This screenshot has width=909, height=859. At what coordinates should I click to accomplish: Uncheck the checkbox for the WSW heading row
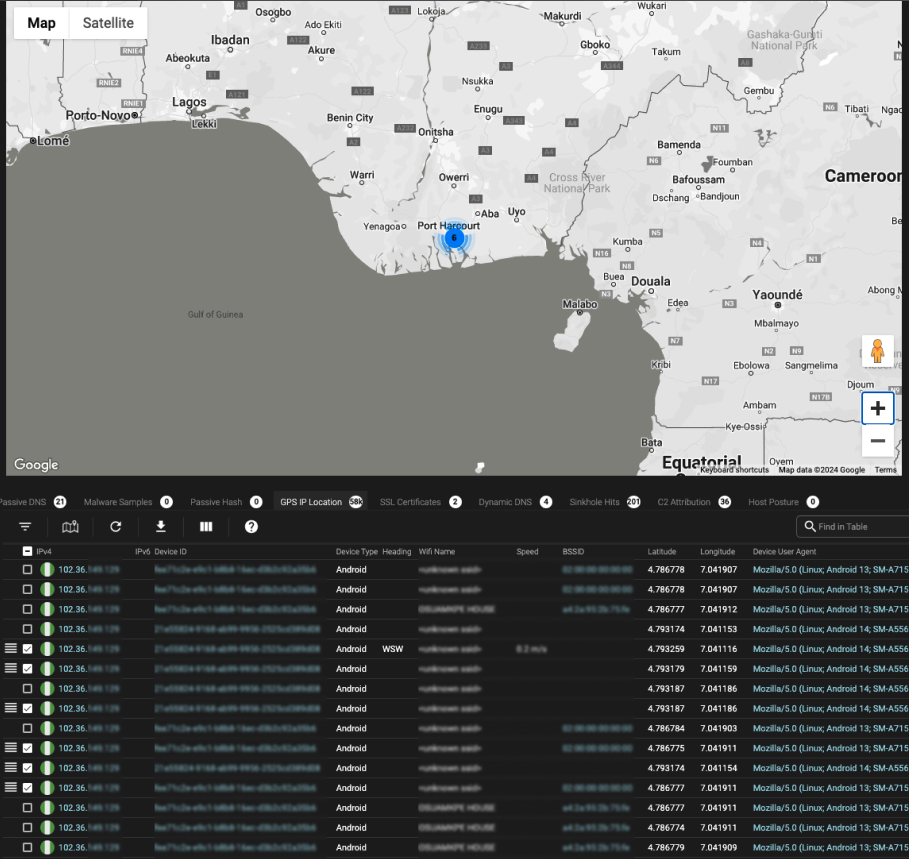27,649
